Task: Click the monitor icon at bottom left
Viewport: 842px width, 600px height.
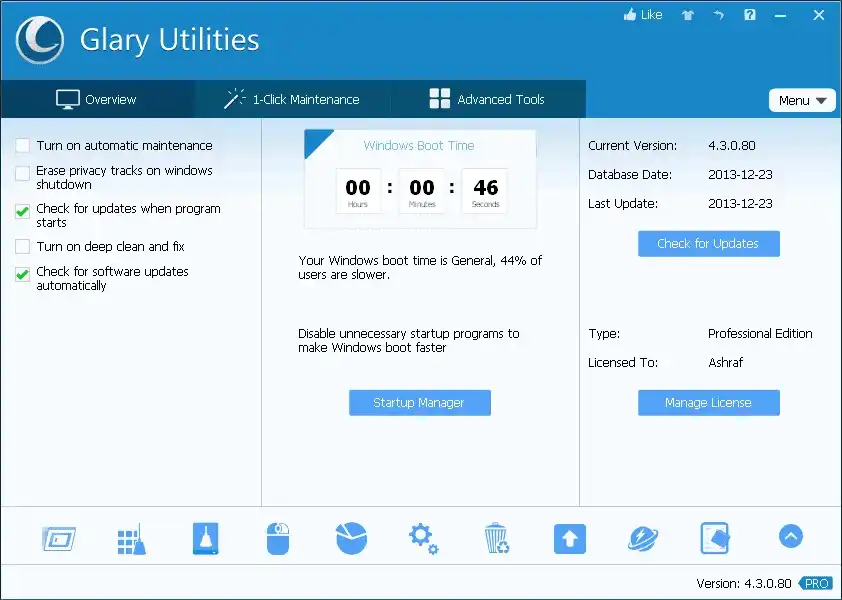Action: click(58, 538)
